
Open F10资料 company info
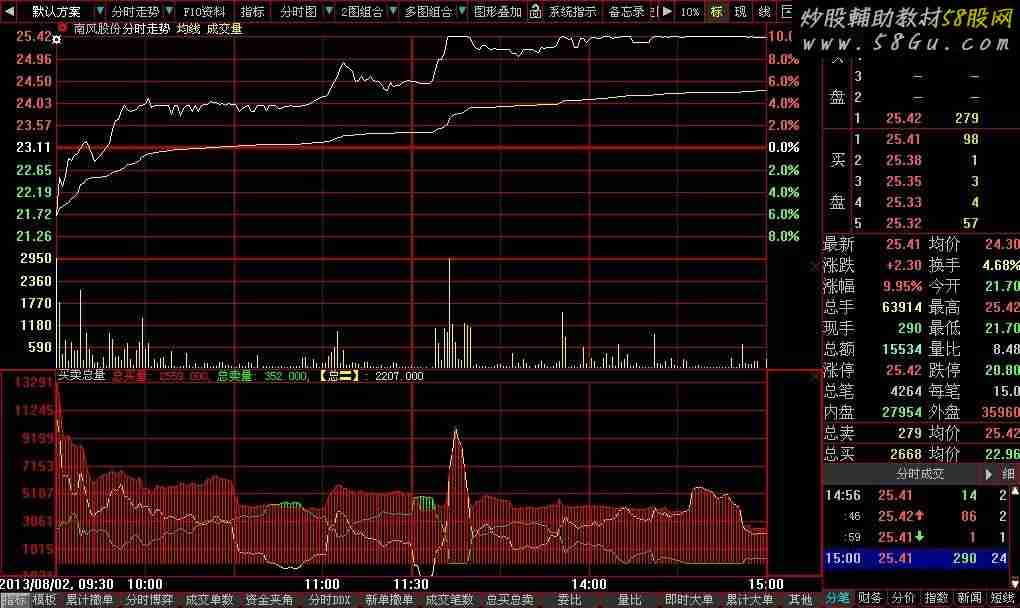pyautogui.click(x=204, y=12)
